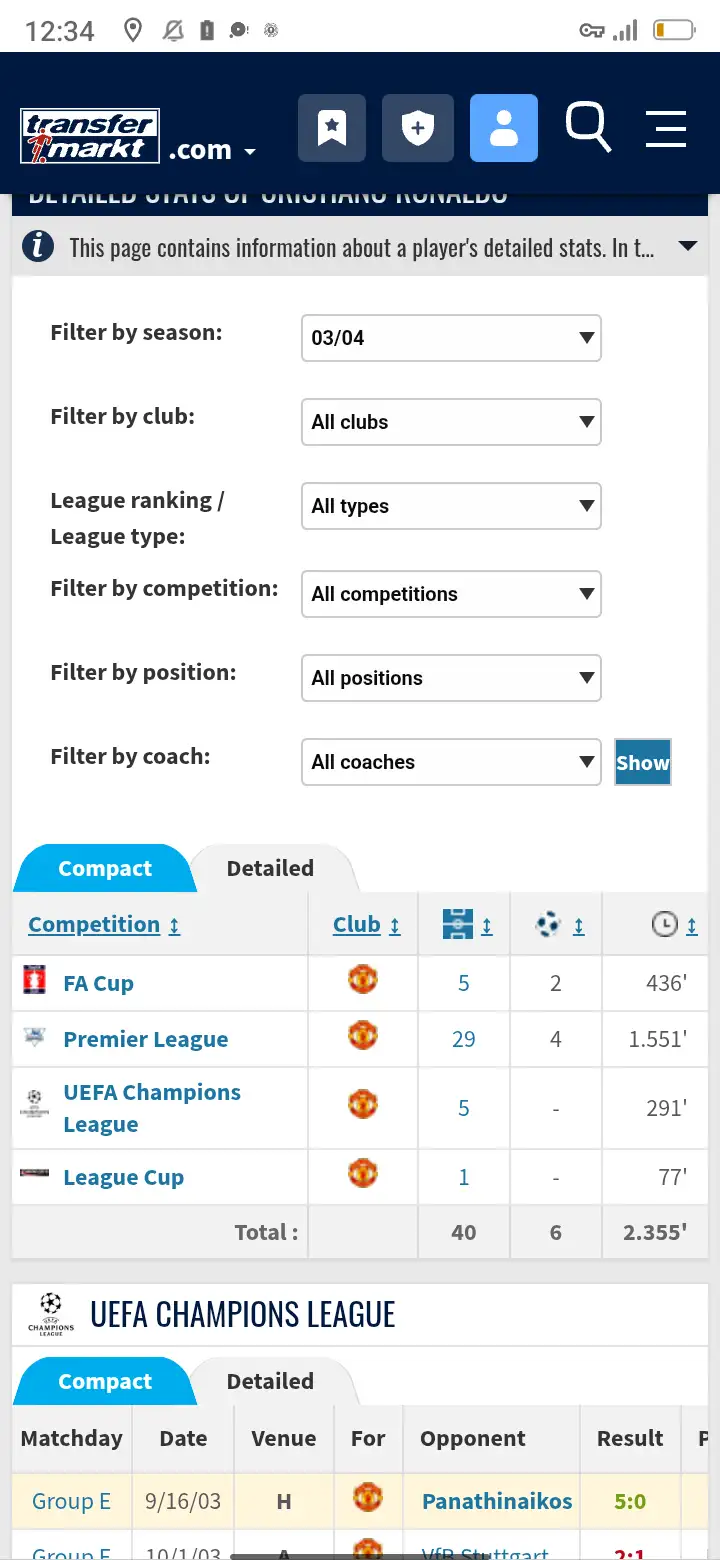Open the All competitions dropdown

point(450,594)
